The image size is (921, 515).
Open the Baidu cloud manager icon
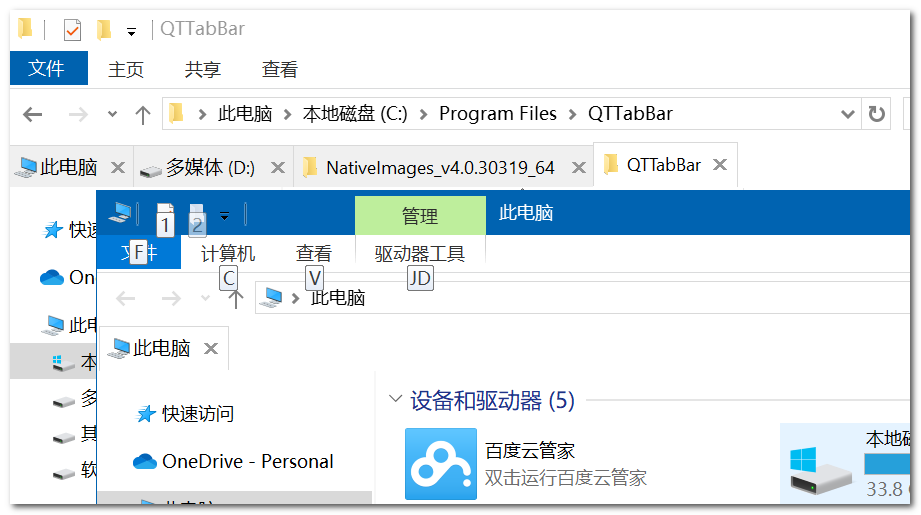[x=441, y=463]
